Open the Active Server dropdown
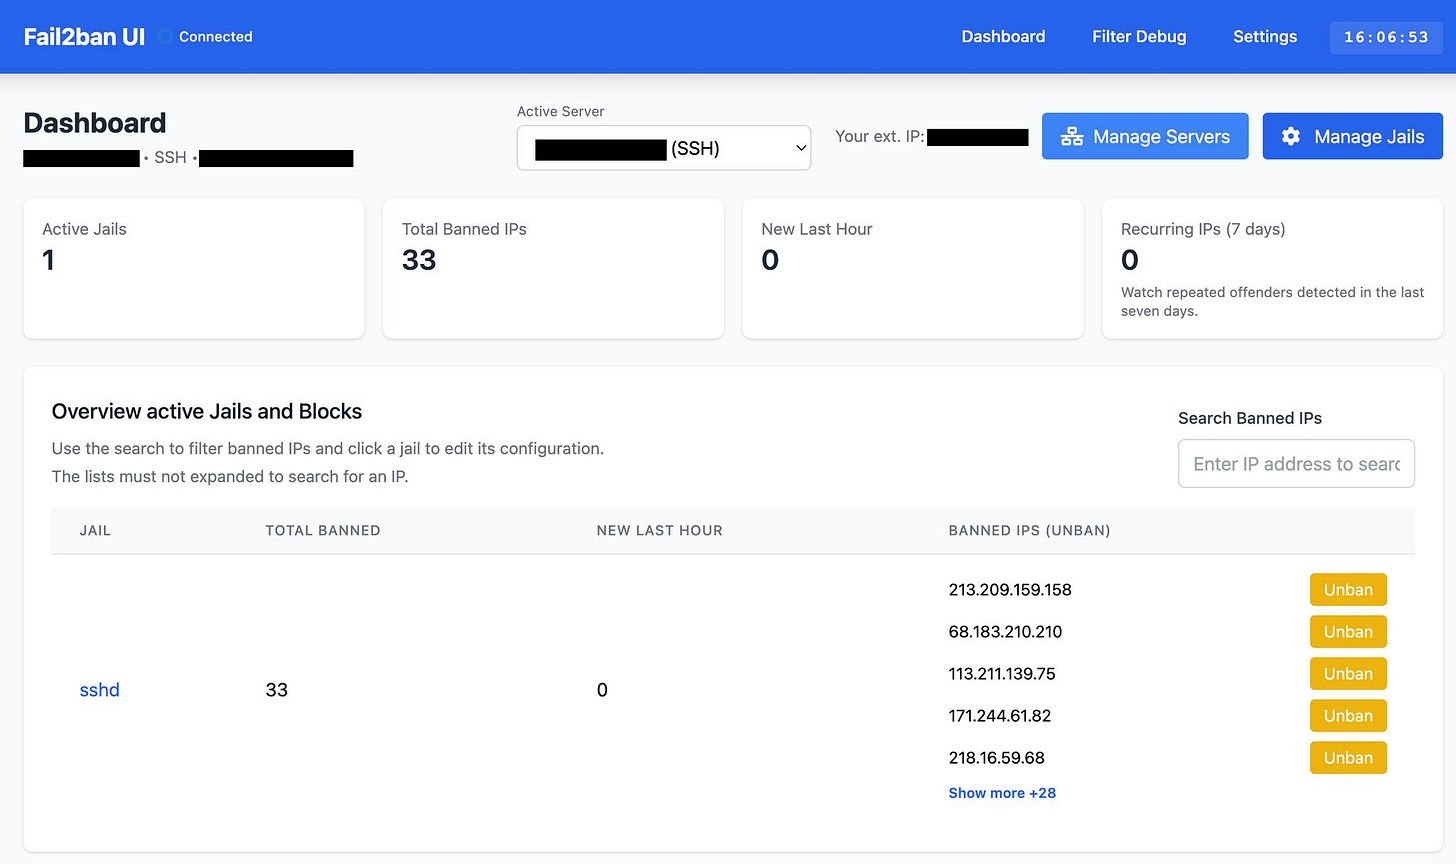The image size is (1456, 864). click(663, 147)
